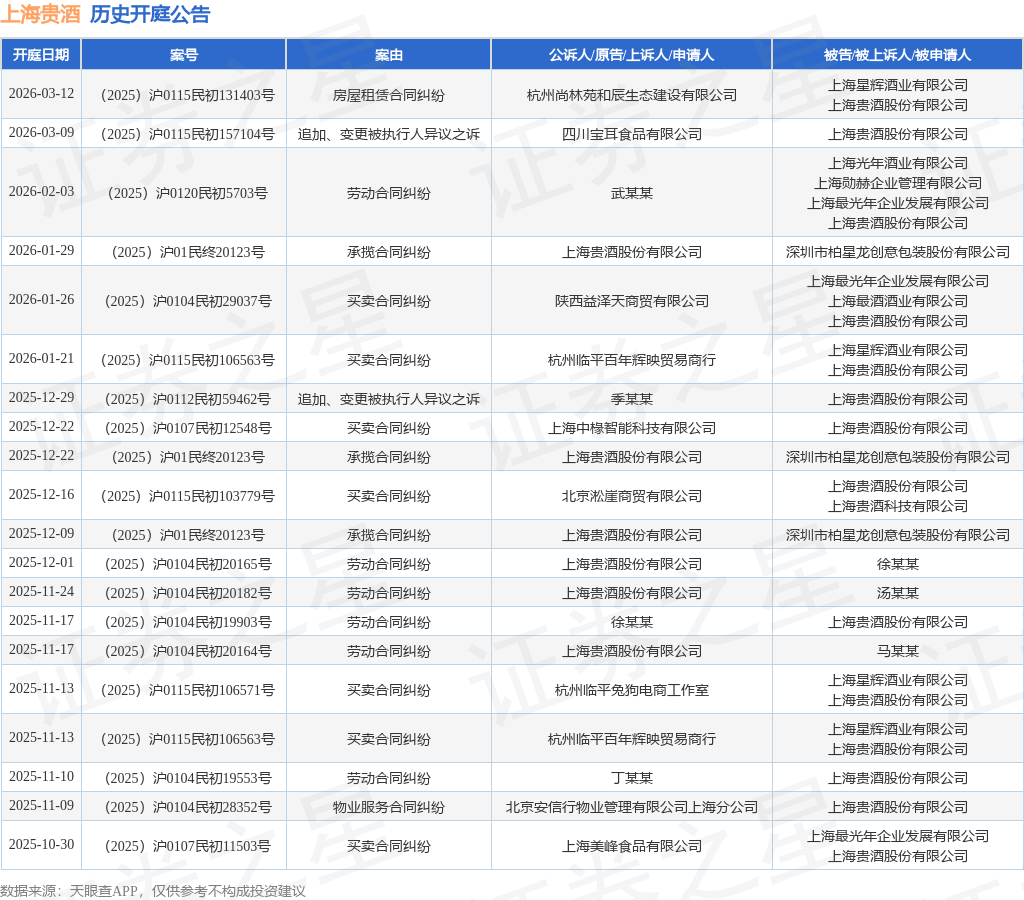
Task: Select date cell 2025-12-29
Action: click(x=41, y=398)
